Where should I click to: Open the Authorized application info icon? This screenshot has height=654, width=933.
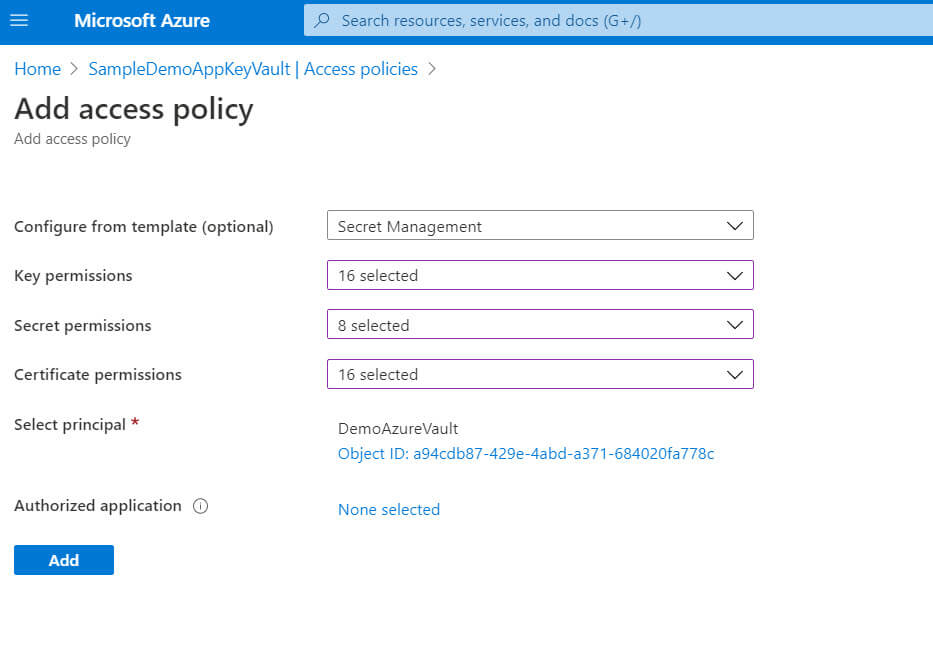[x=201, y=506]
